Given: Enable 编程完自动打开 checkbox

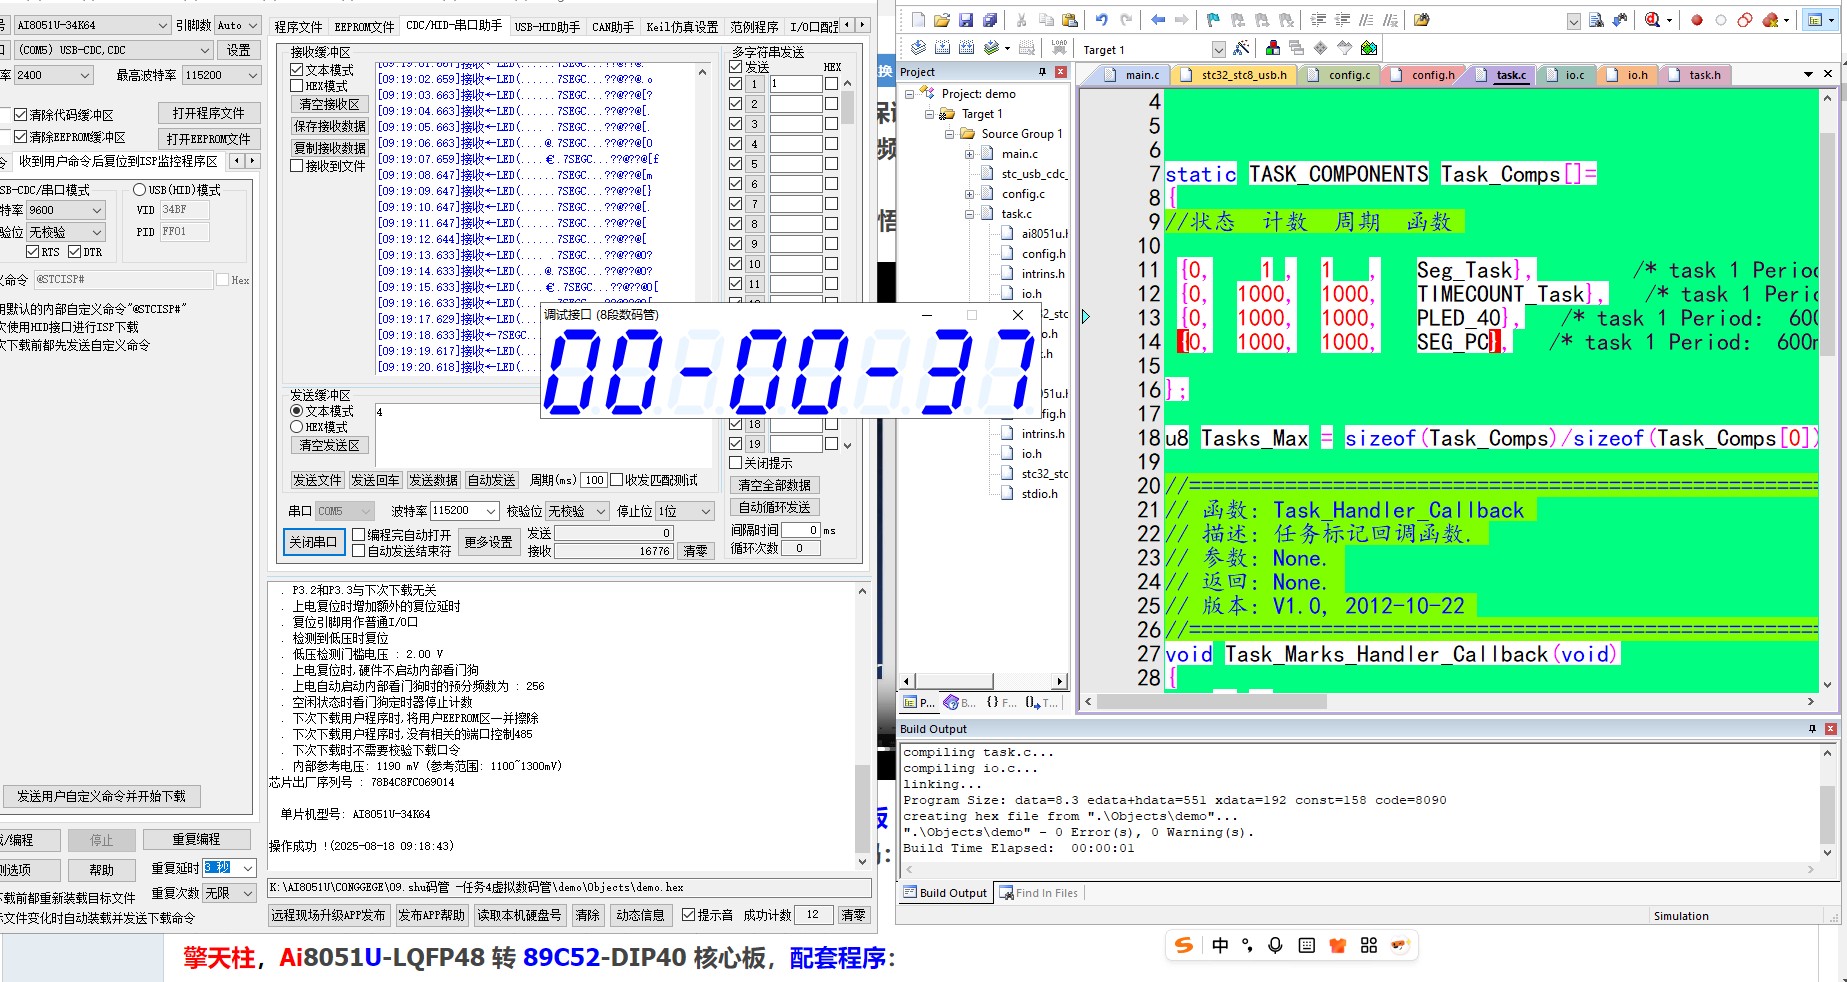Looking at the screenshot, I should pos(359,535).
